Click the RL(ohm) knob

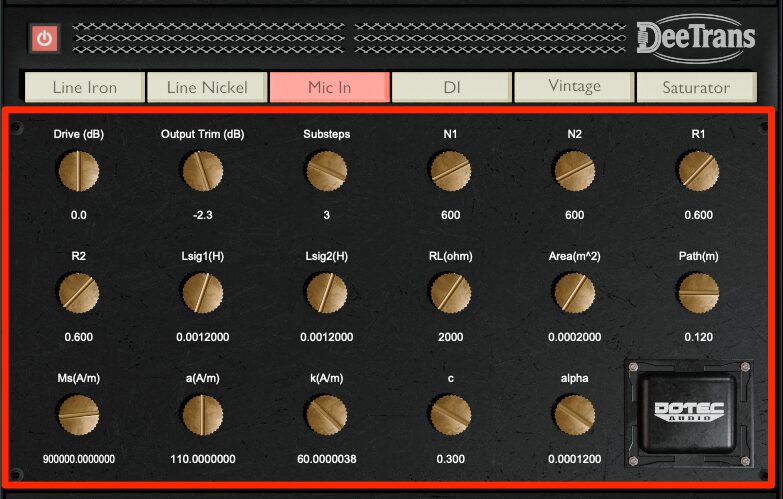pyautogui.click(x=450, y=292)
